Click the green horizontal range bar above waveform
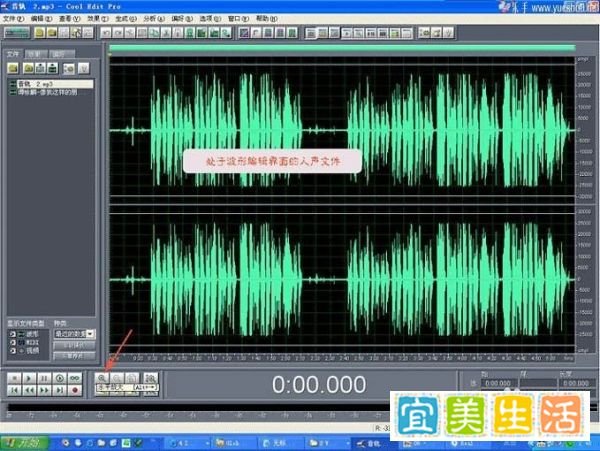 (x=342, y=48)
